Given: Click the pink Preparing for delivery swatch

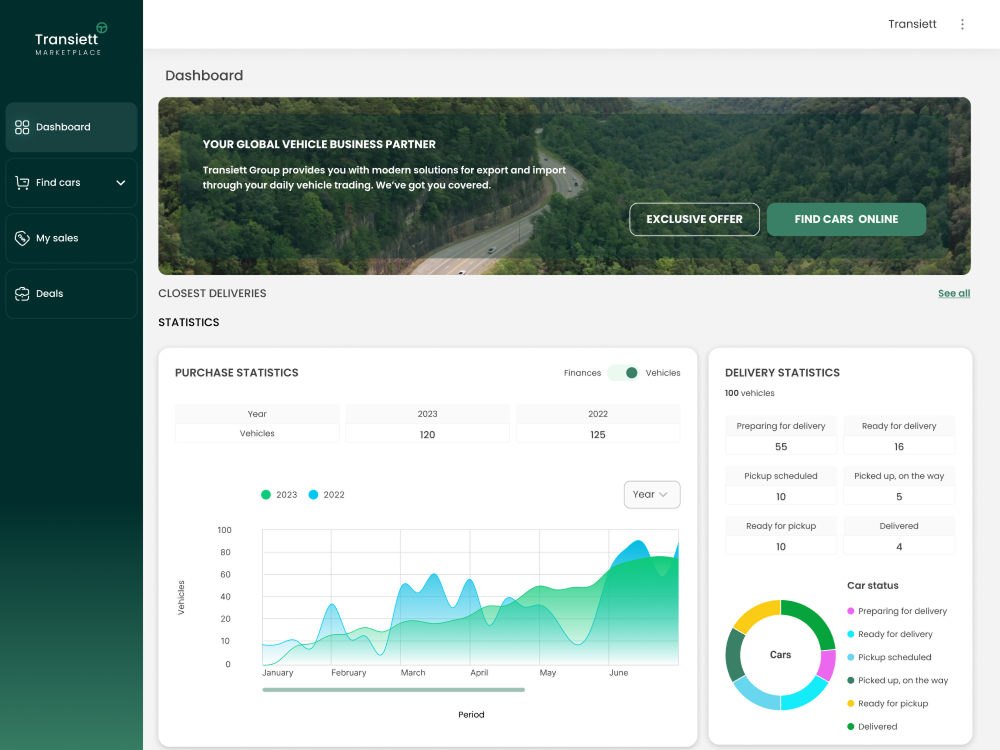Looking at the screenshot, I should [851, 611].
